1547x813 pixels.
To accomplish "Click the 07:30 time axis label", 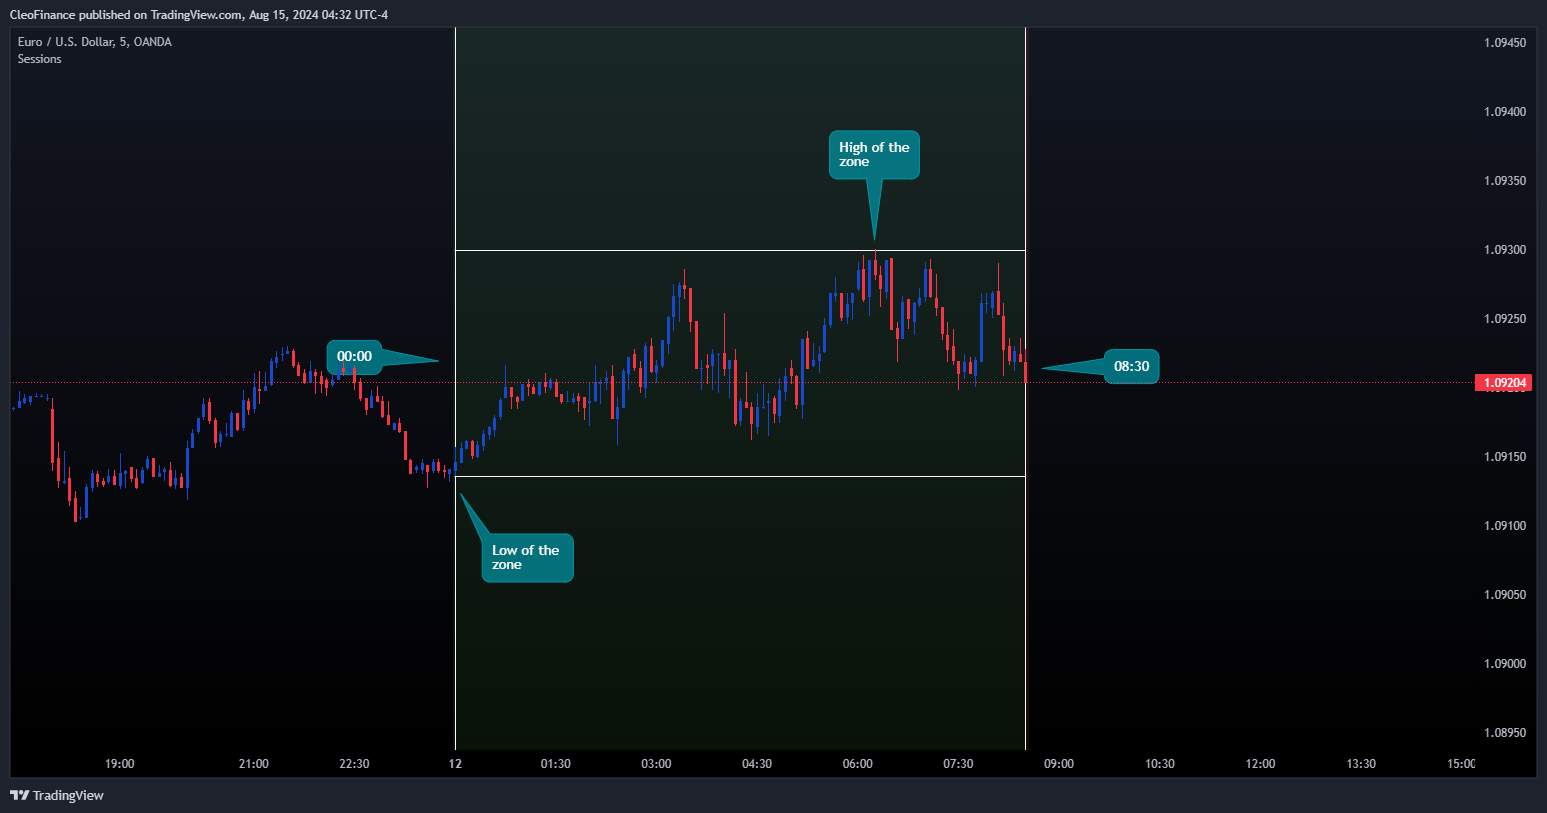I will point(958,764).
